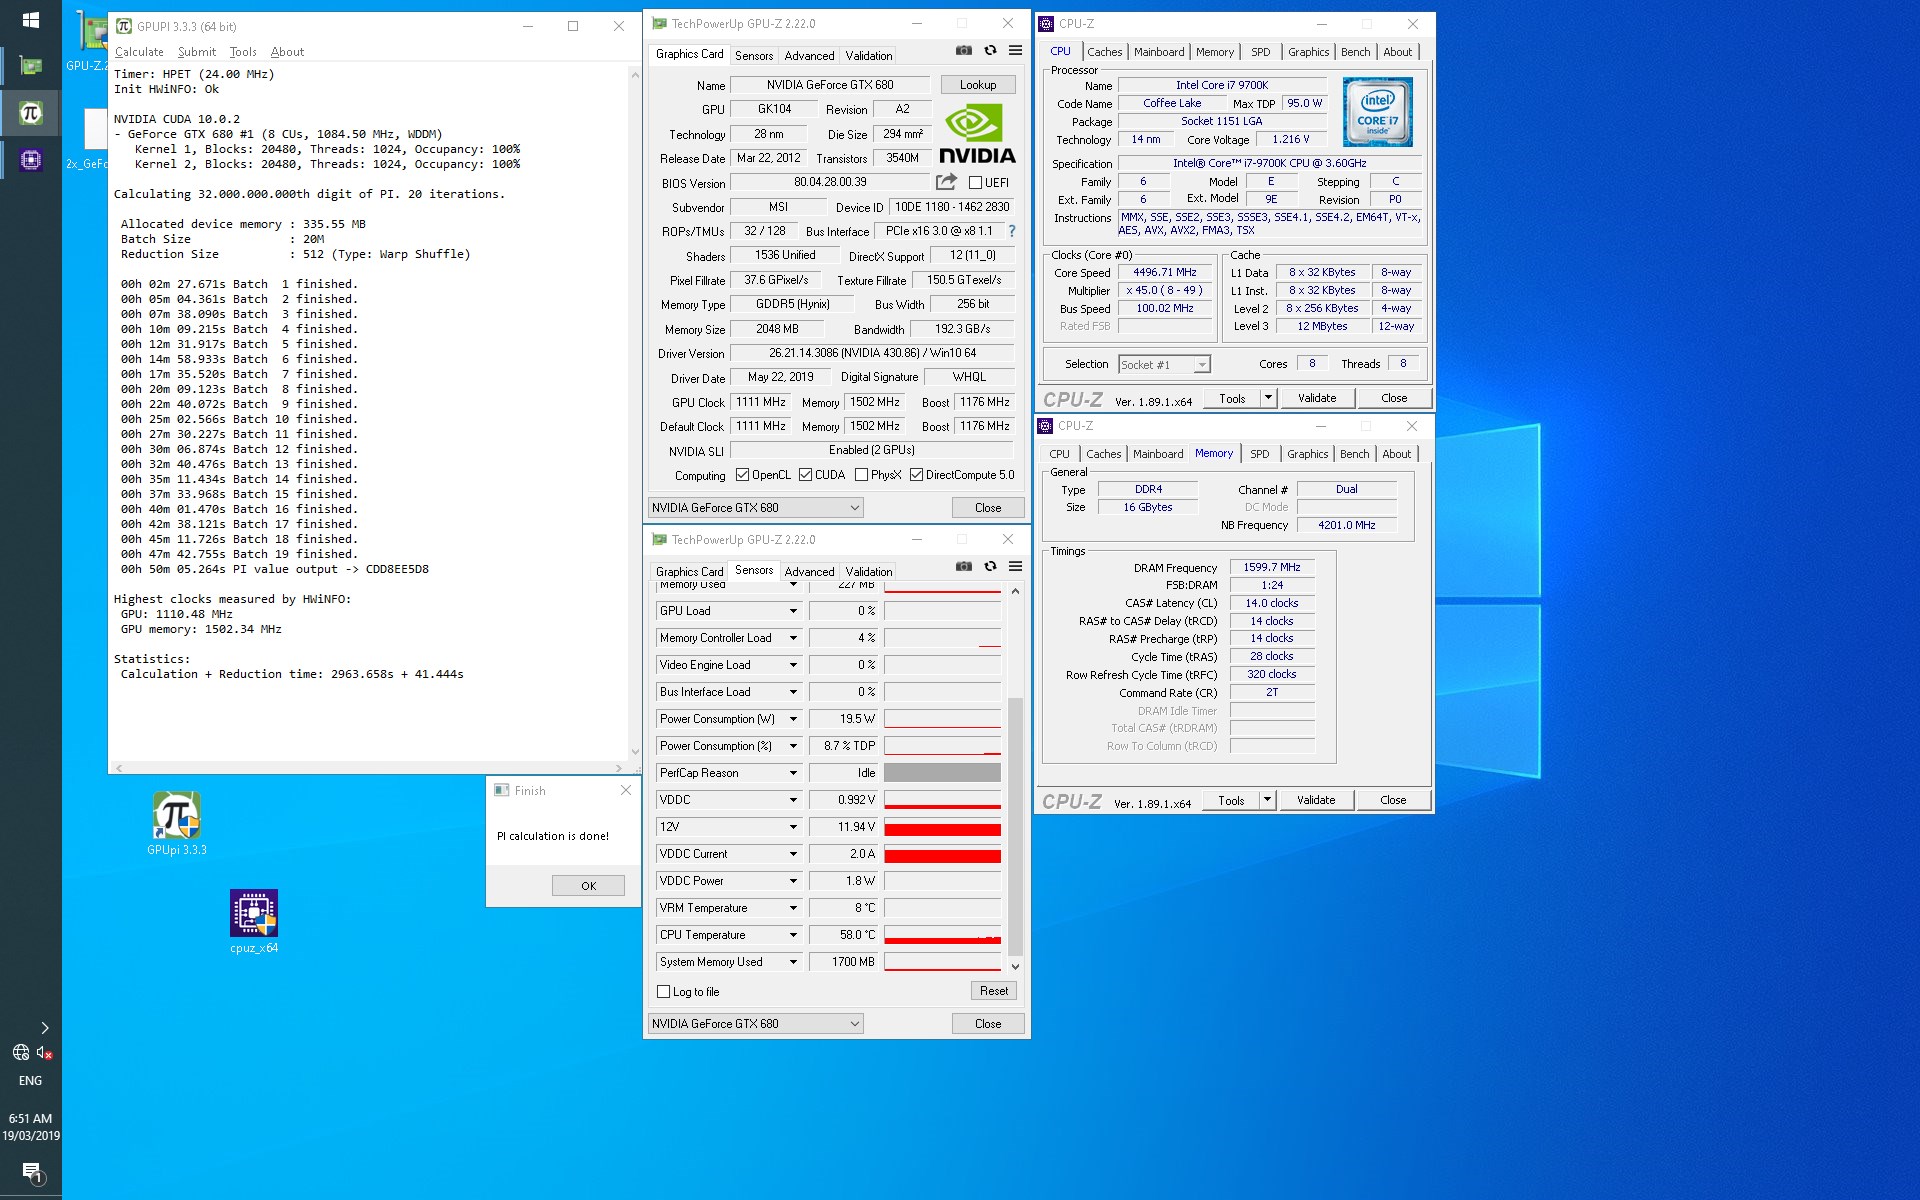
Task: Click the GPUPI vertical scrollbar down arrow
Action: (x=635, y=752)
